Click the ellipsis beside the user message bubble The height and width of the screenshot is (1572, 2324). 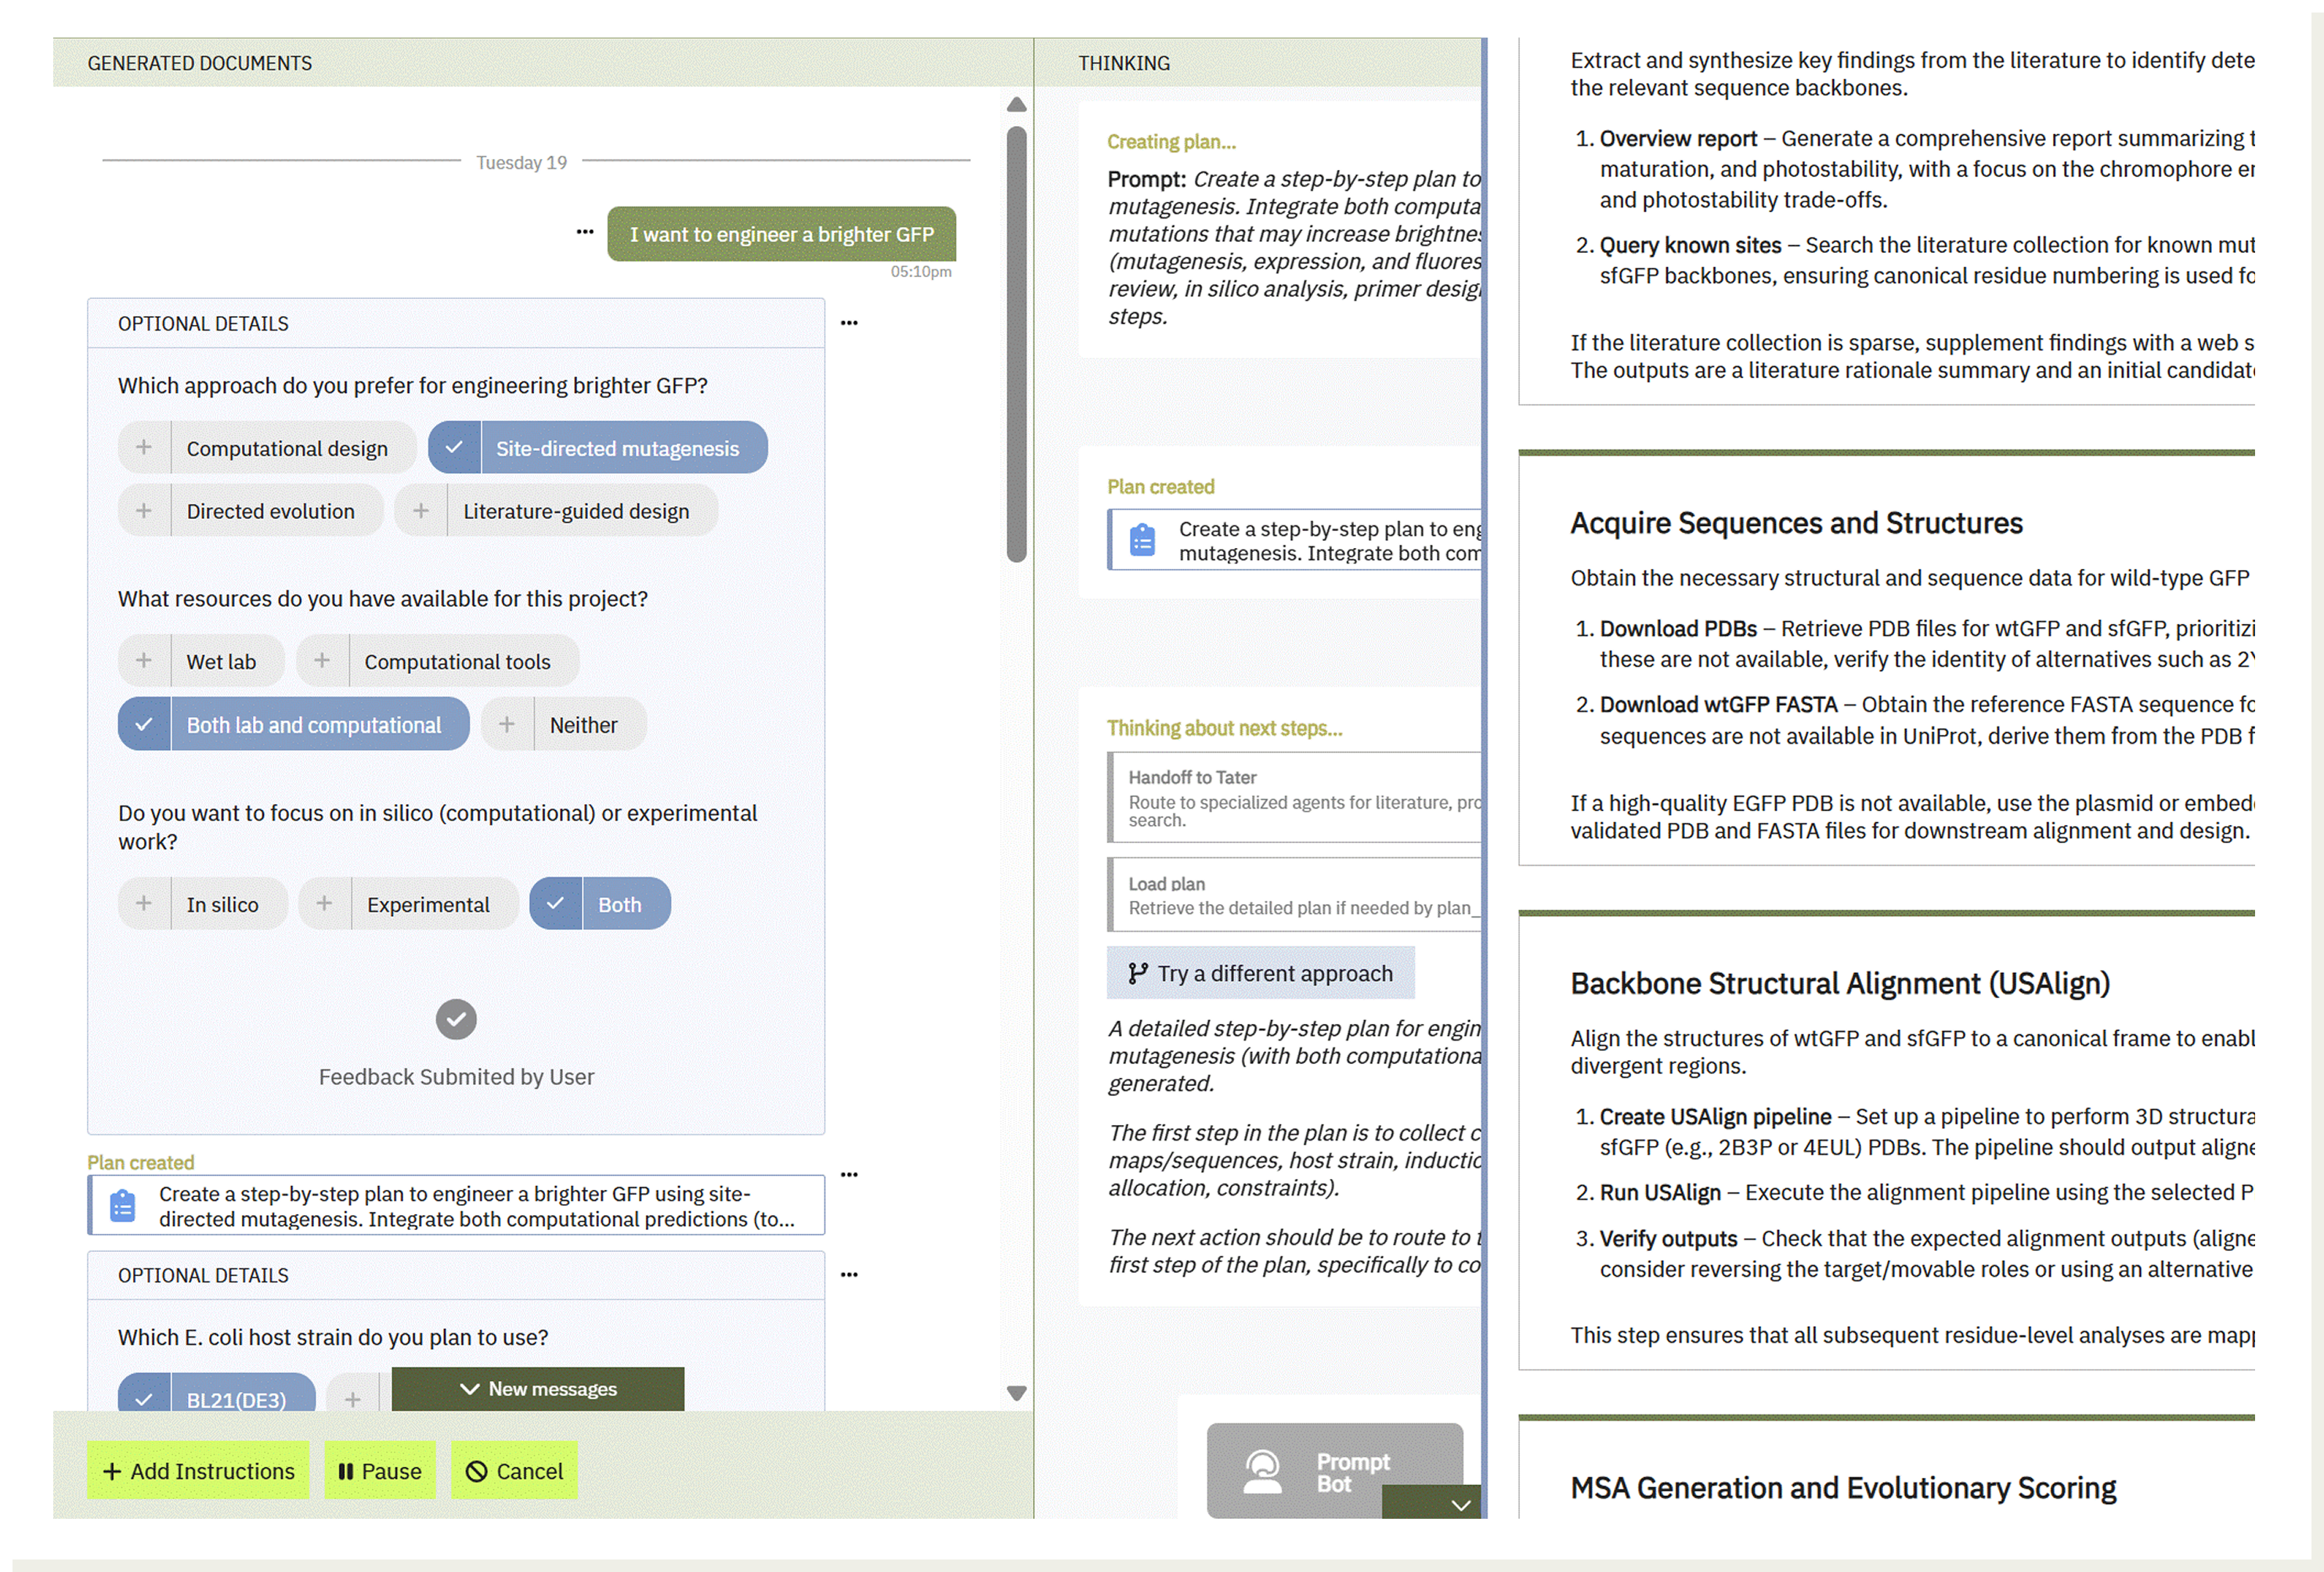click(585, 232)
